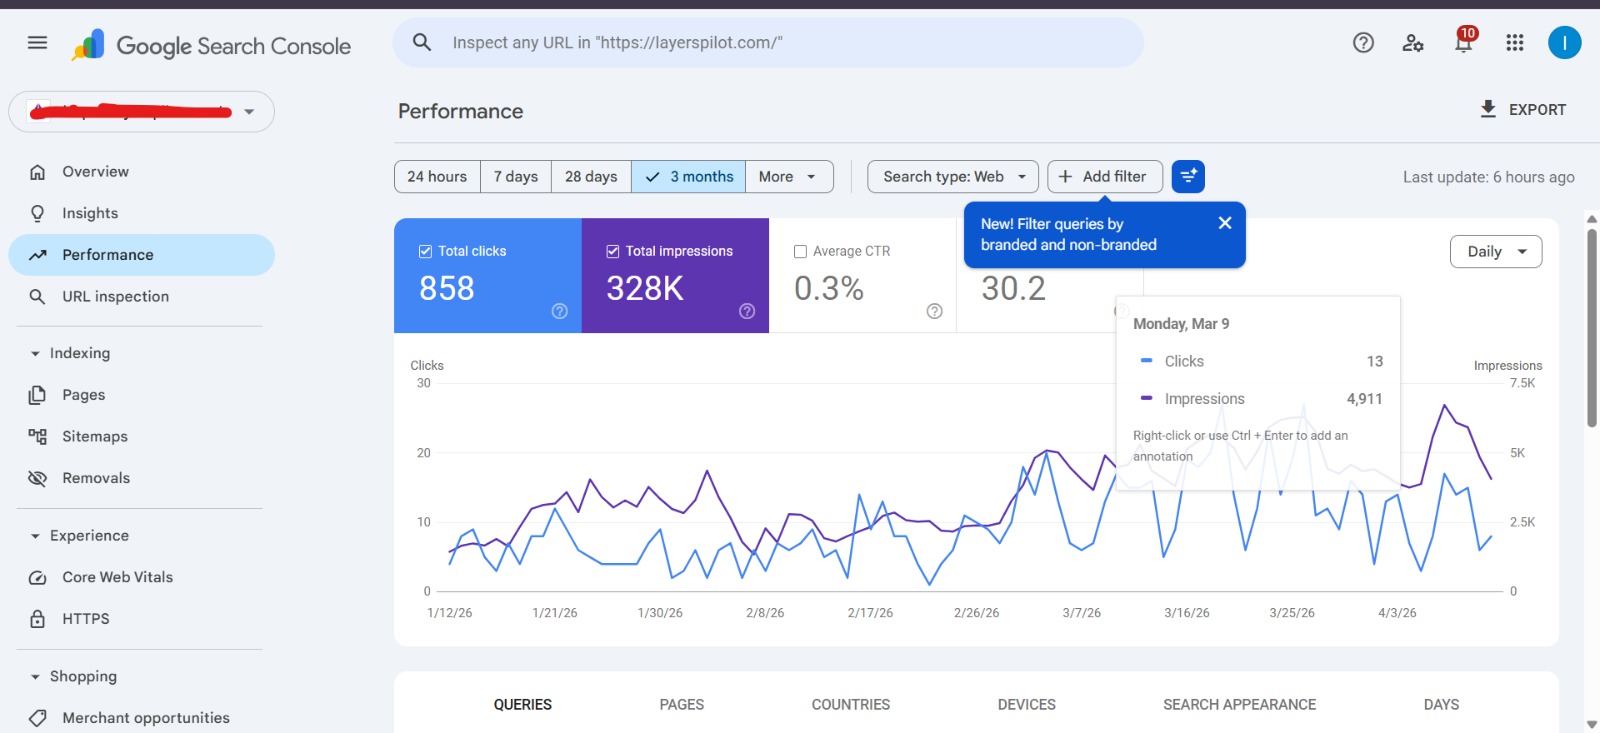Click the Overview home icon
Screen dimensions: 1600x733
[38, 172]
